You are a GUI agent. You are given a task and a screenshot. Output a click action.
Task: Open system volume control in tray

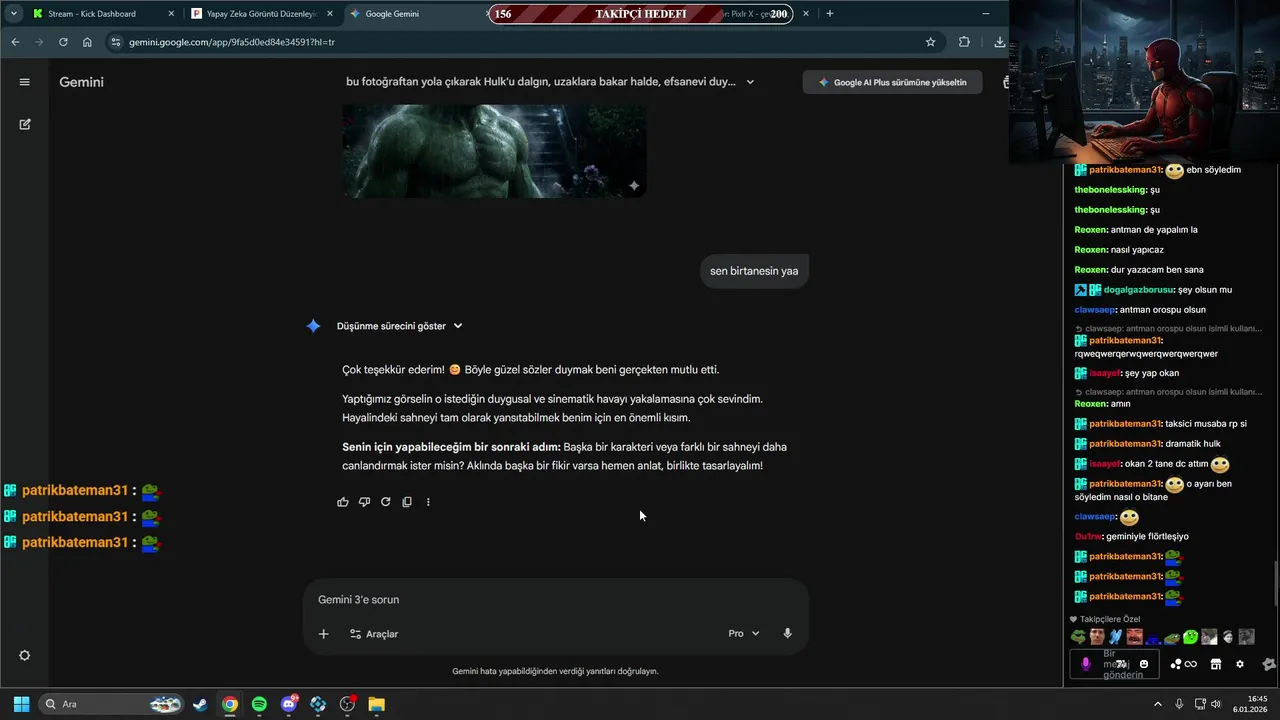click(x=1216, y=704)
